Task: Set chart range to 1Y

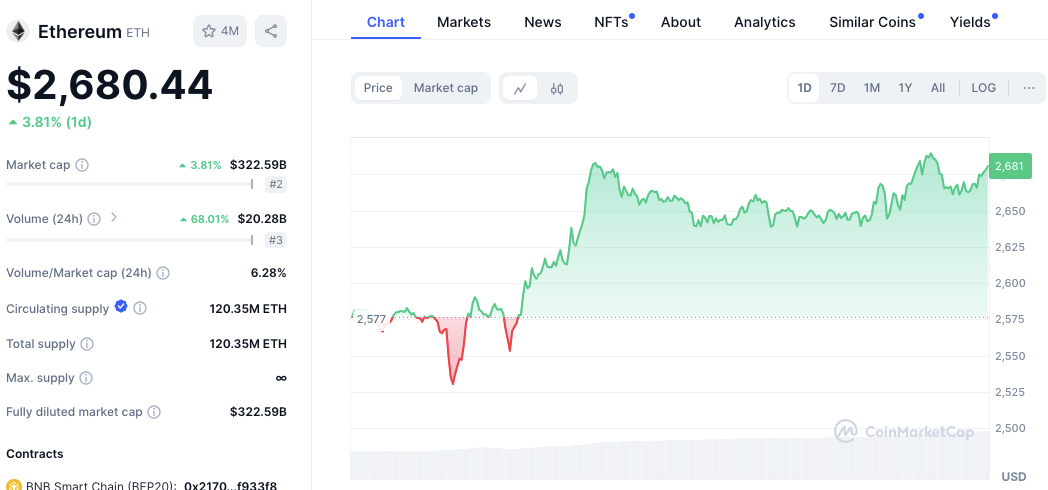Action: tap(905, 88)
